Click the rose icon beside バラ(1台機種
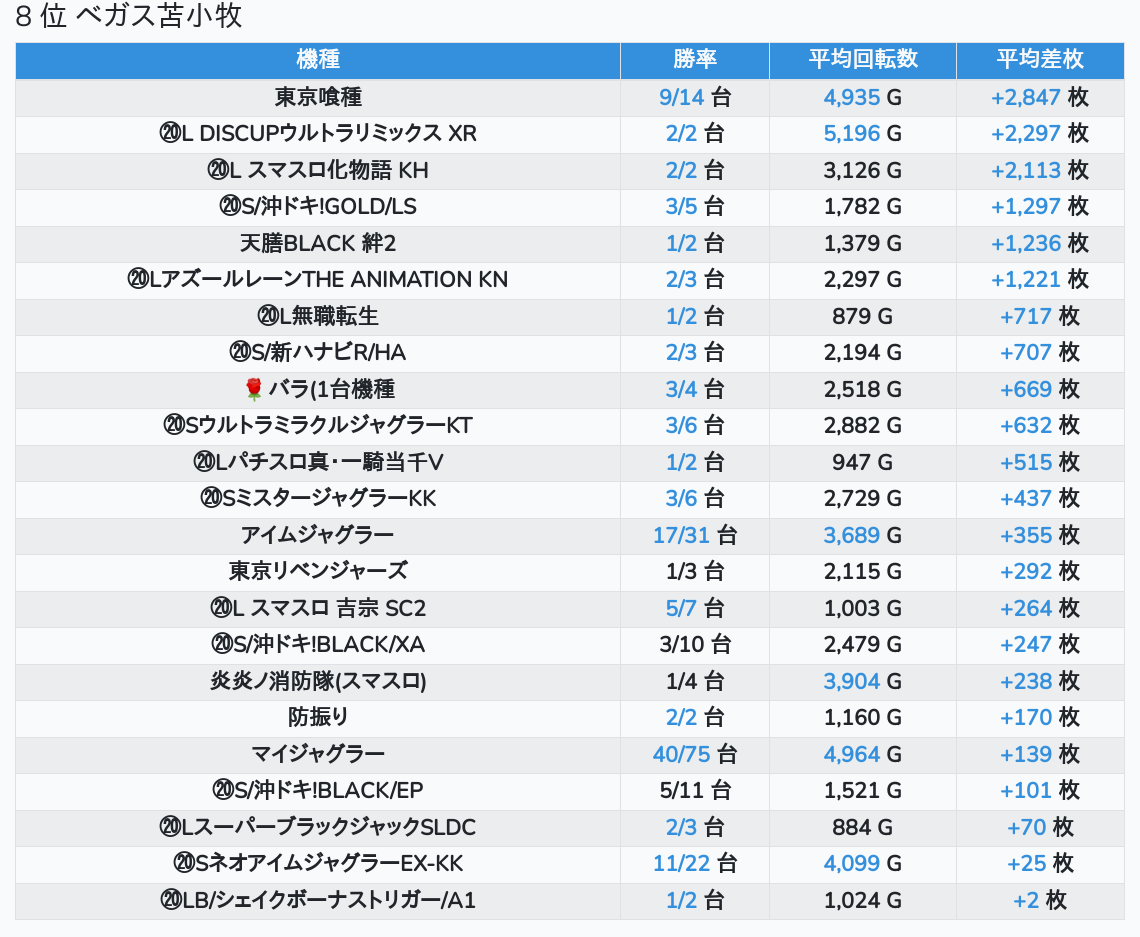Viewport: 1140px width, 937px height. pyautogui.click(x=252, y=389)
